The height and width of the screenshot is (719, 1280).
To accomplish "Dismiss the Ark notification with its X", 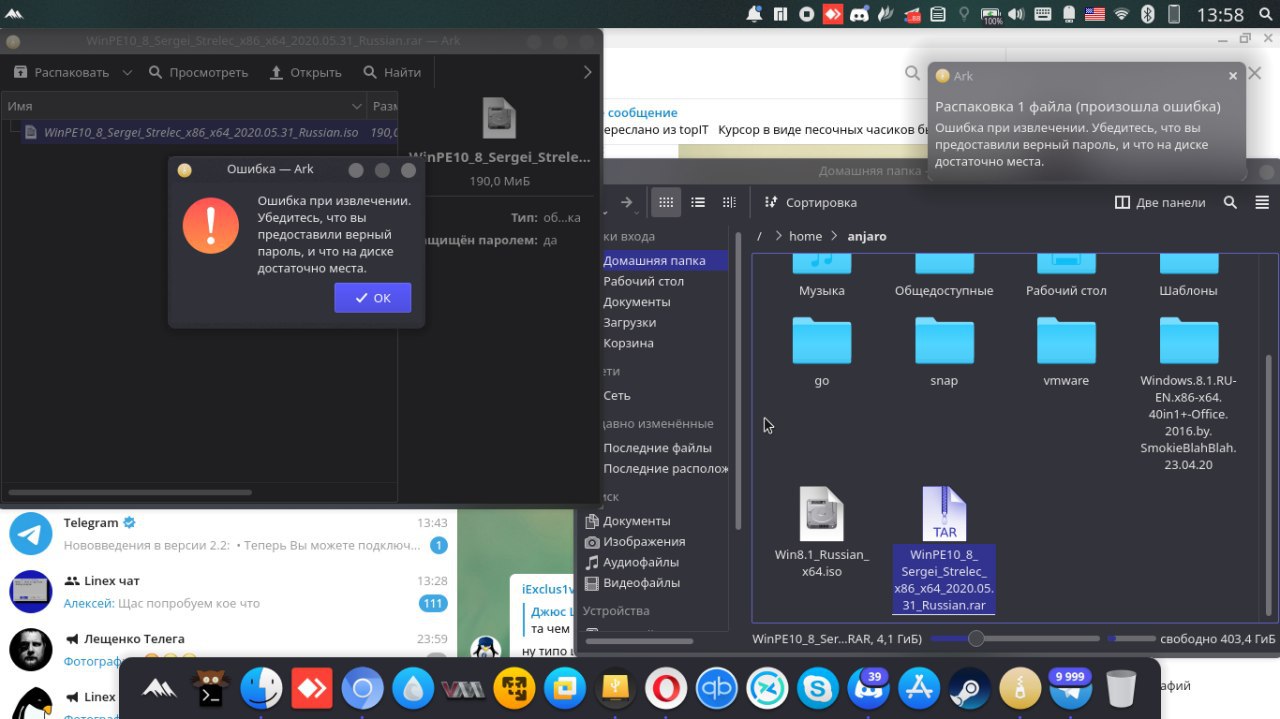I will click(1233, 76).
